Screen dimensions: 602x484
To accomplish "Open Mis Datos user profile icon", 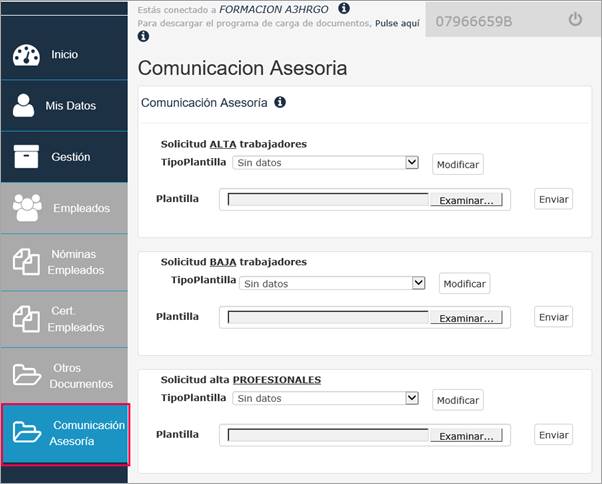I will [x=23, y=105].
